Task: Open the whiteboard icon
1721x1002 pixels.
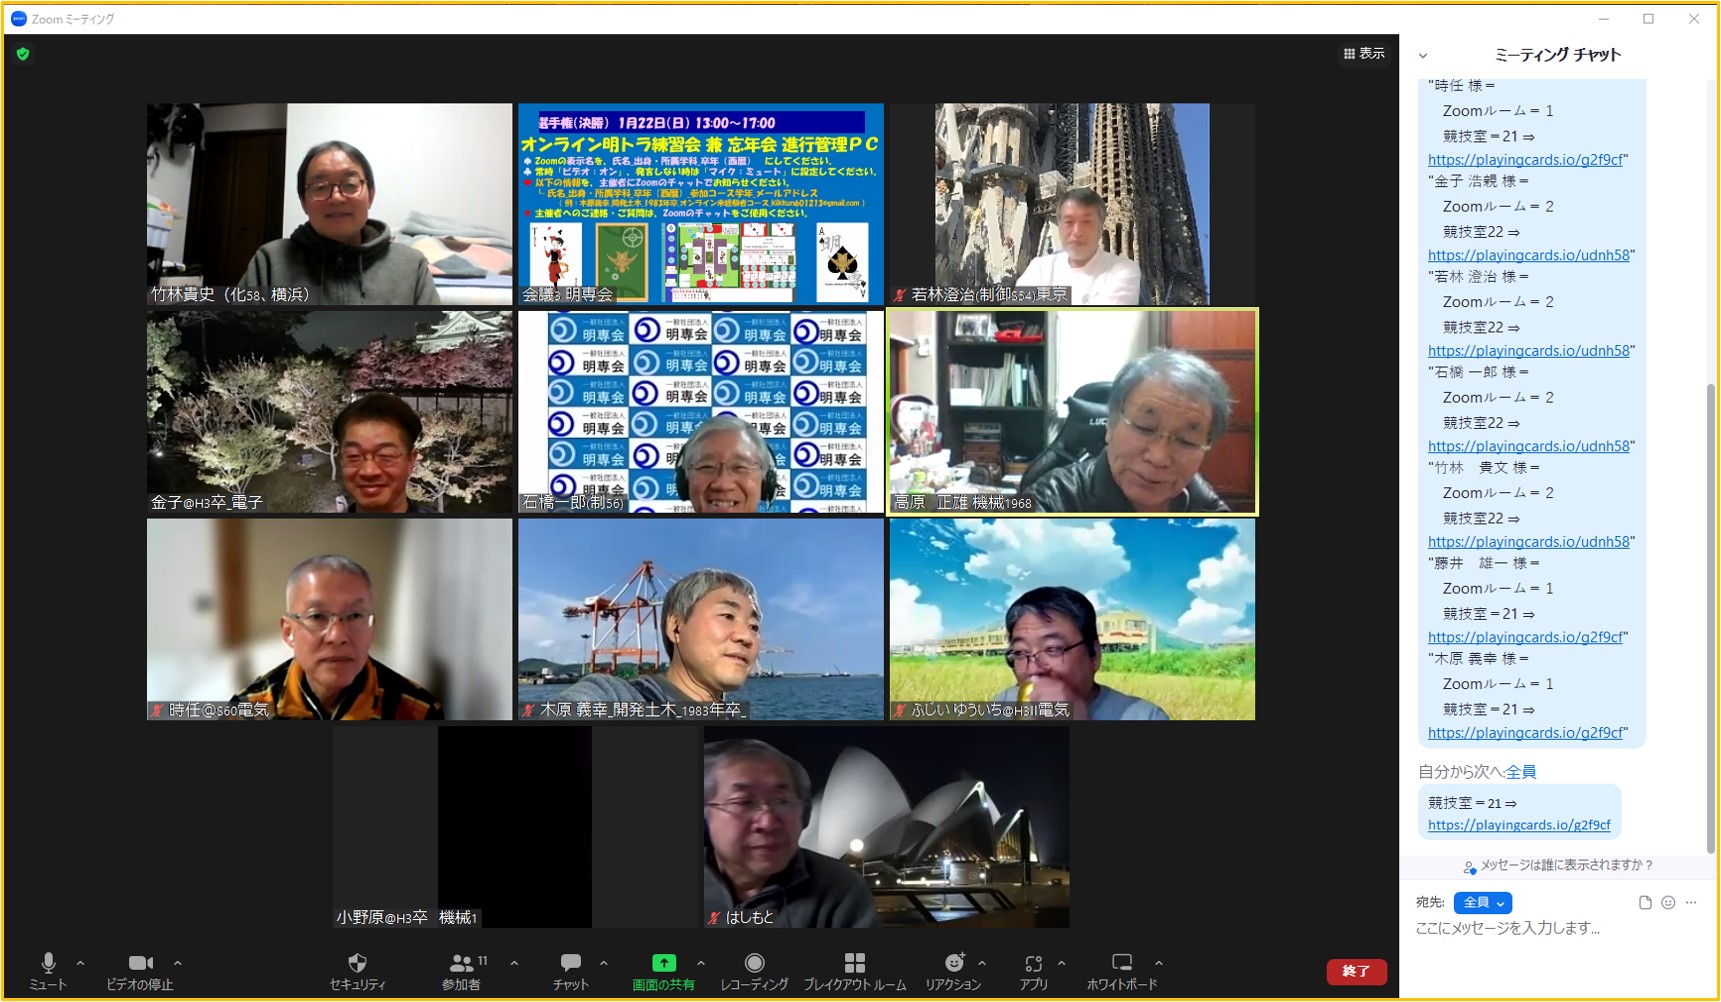Action: point(1122,970)
